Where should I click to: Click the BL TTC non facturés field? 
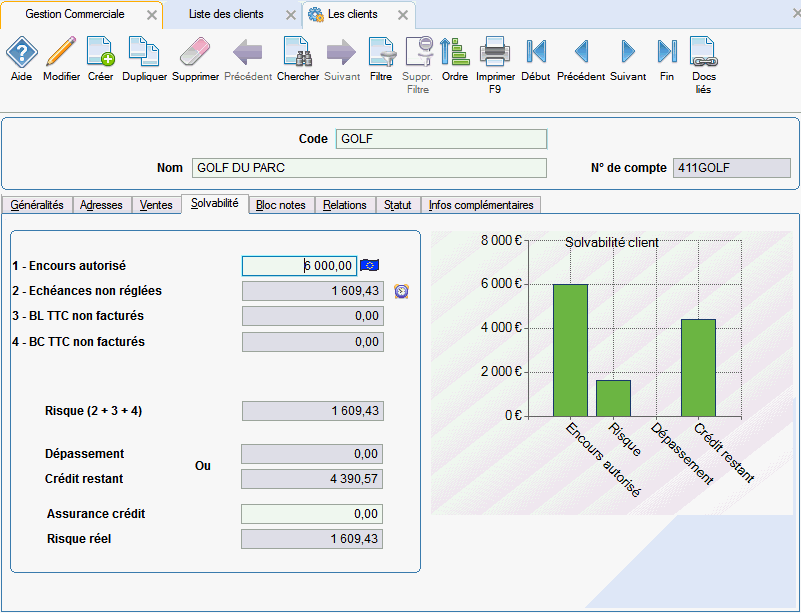313,316
